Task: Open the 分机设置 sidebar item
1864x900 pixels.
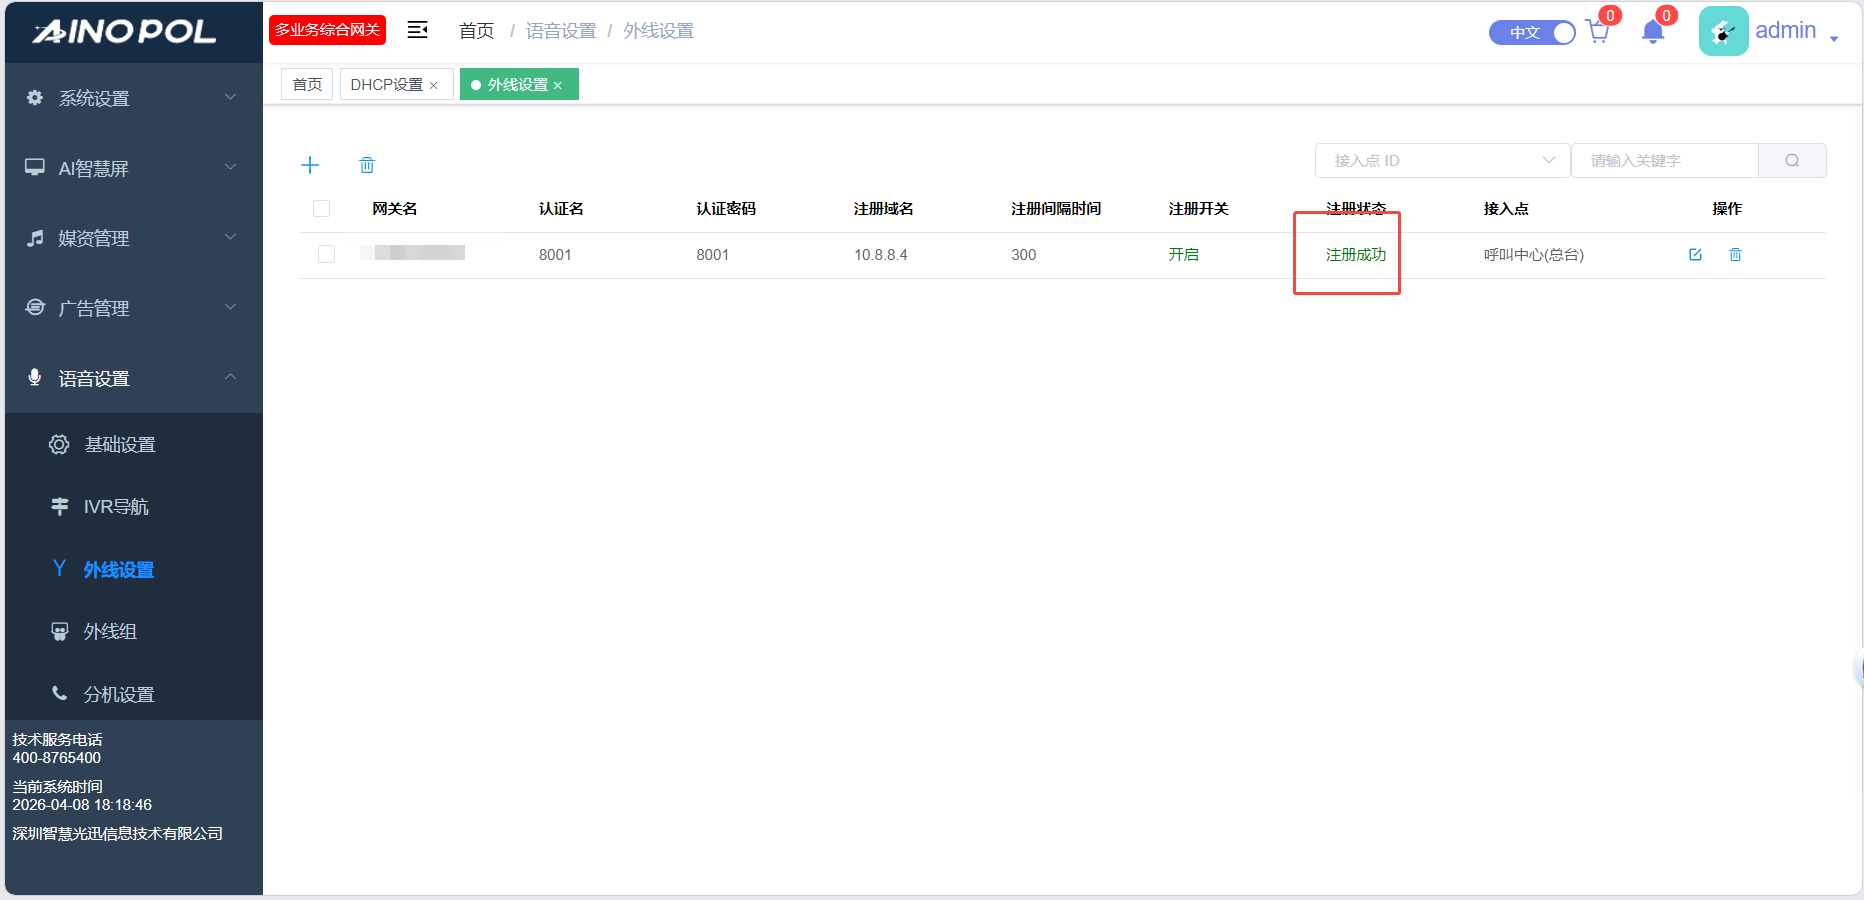Action: coord(118,694)
